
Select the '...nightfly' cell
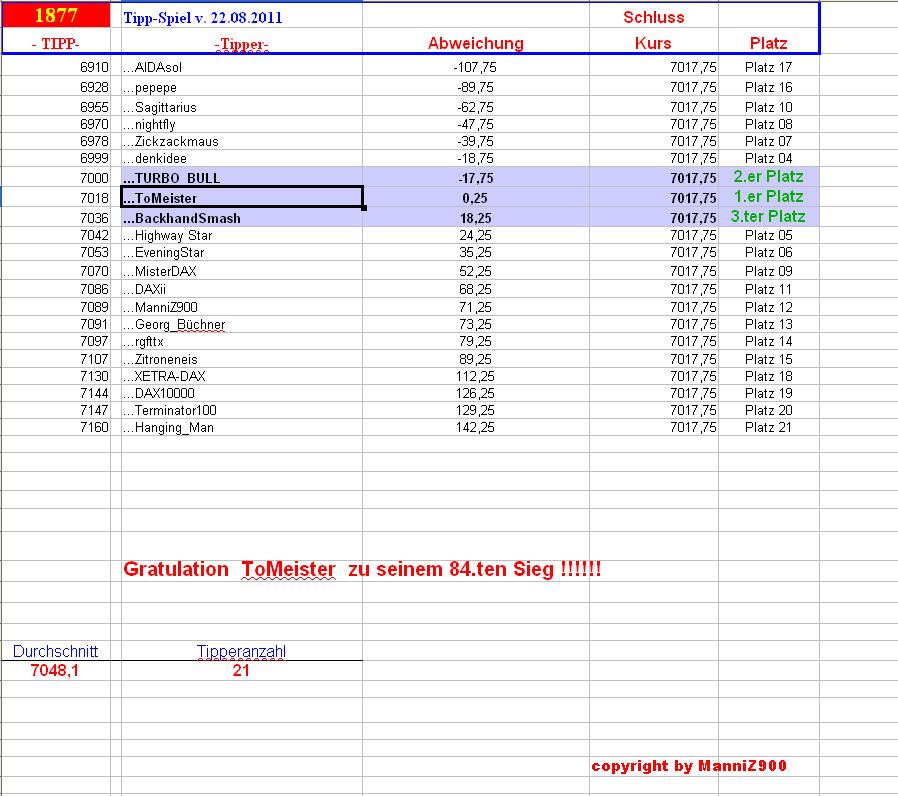pos(242,125)
